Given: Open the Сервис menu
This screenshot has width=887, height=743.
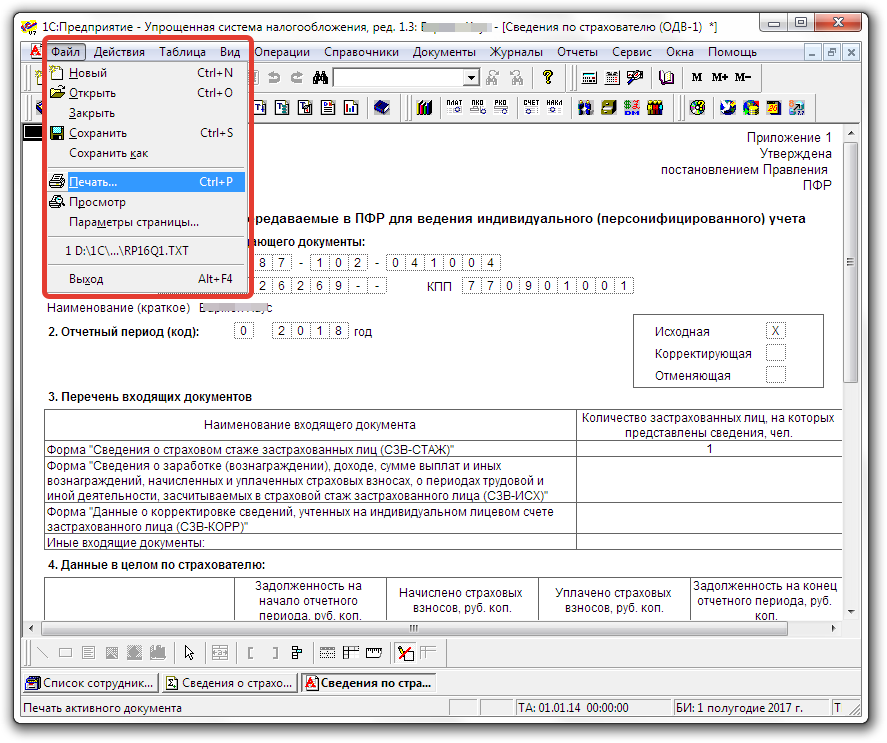Looking at the screenshot, I should 632,52.
